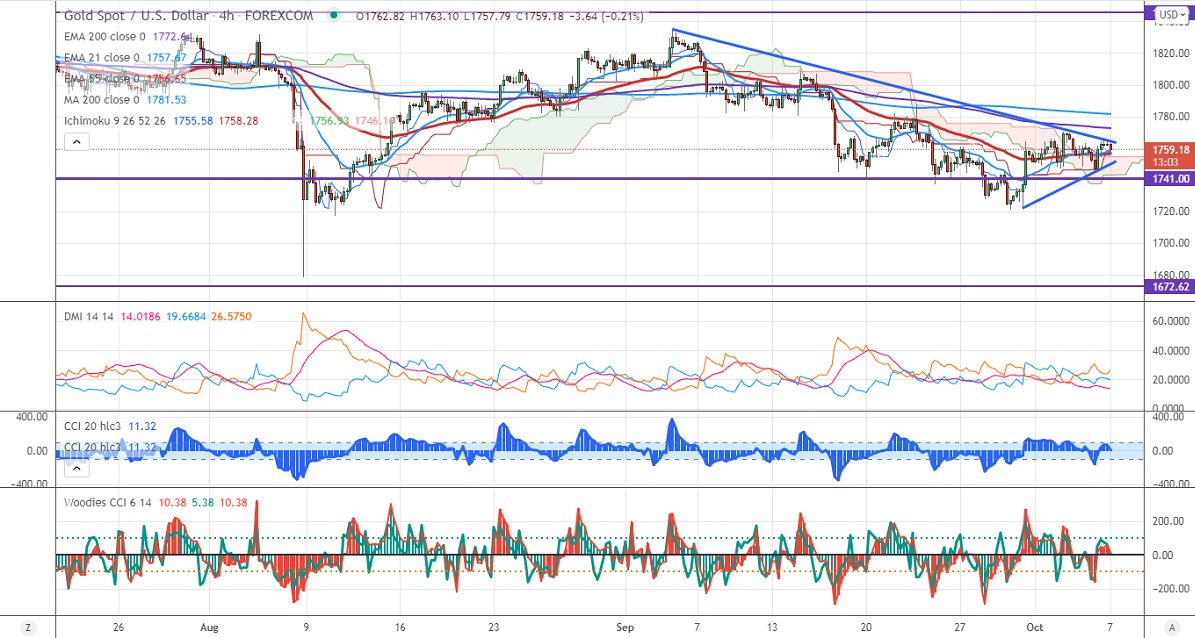Image resolution: width=1195 pixels, height=638 pixels.
Task: Click the 16 date label on time axis
Action: (x=400, y=627)
